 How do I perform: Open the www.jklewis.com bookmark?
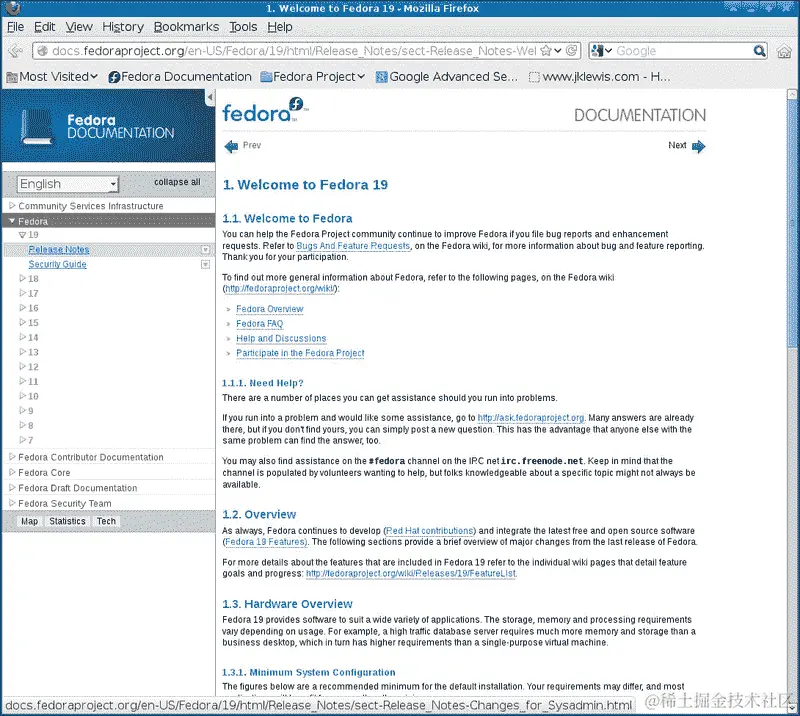(599, 77)
